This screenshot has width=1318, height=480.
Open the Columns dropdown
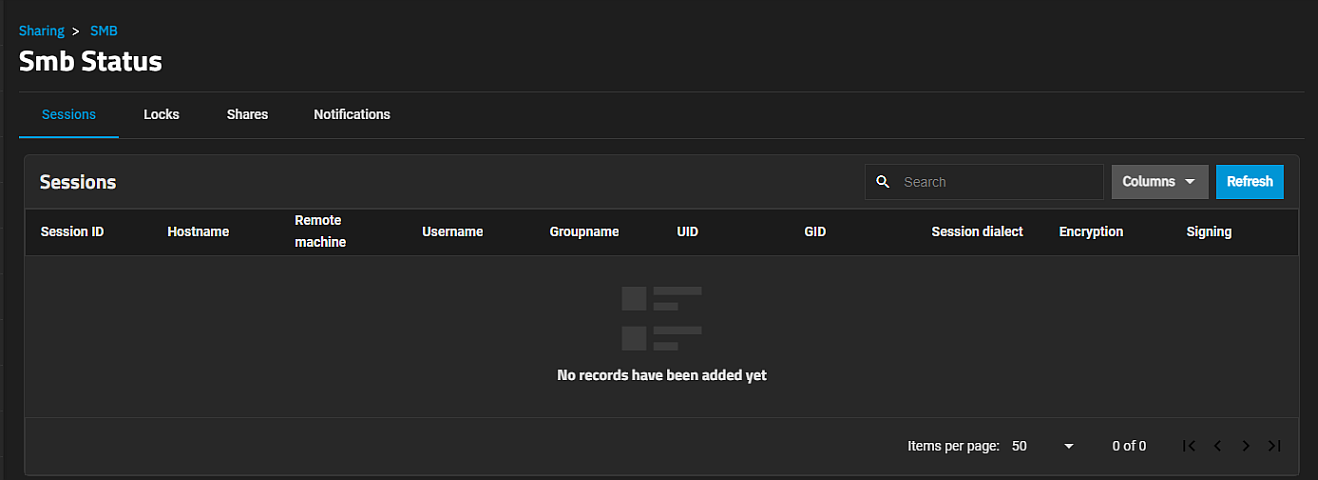[x=1159, y=182]
